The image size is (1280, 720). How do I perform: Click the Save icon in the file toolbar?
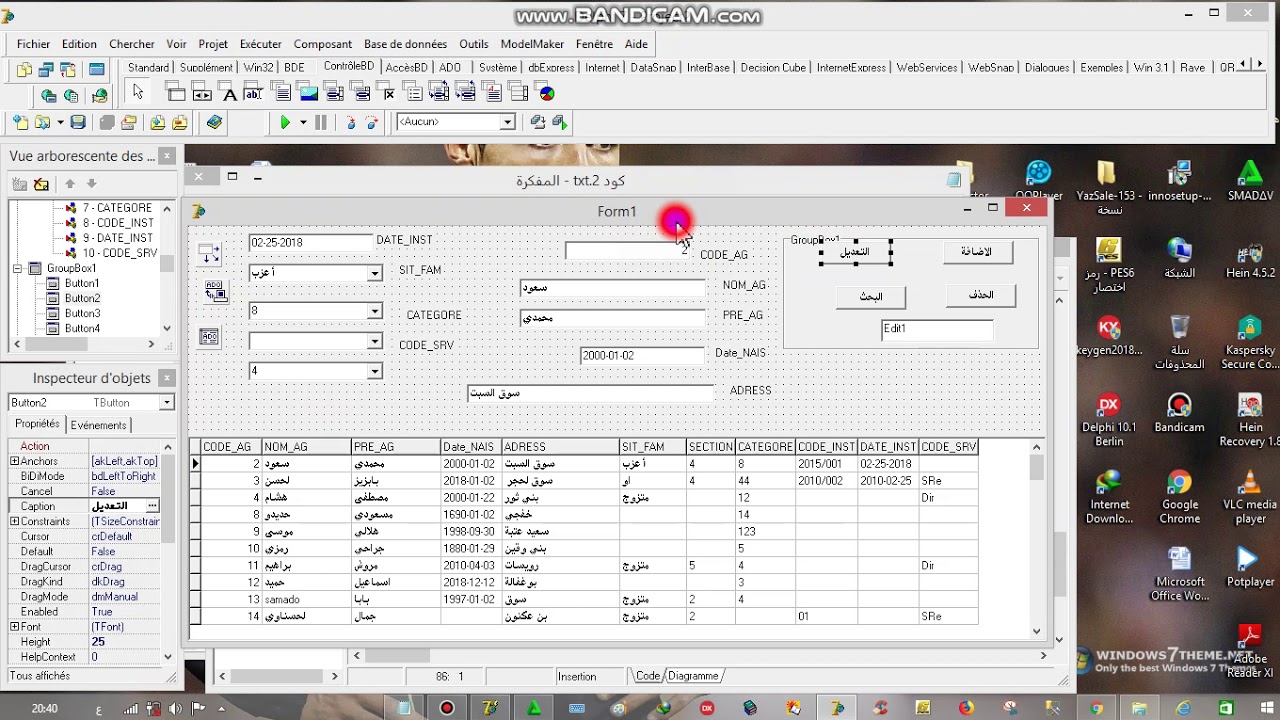(78, 123)
